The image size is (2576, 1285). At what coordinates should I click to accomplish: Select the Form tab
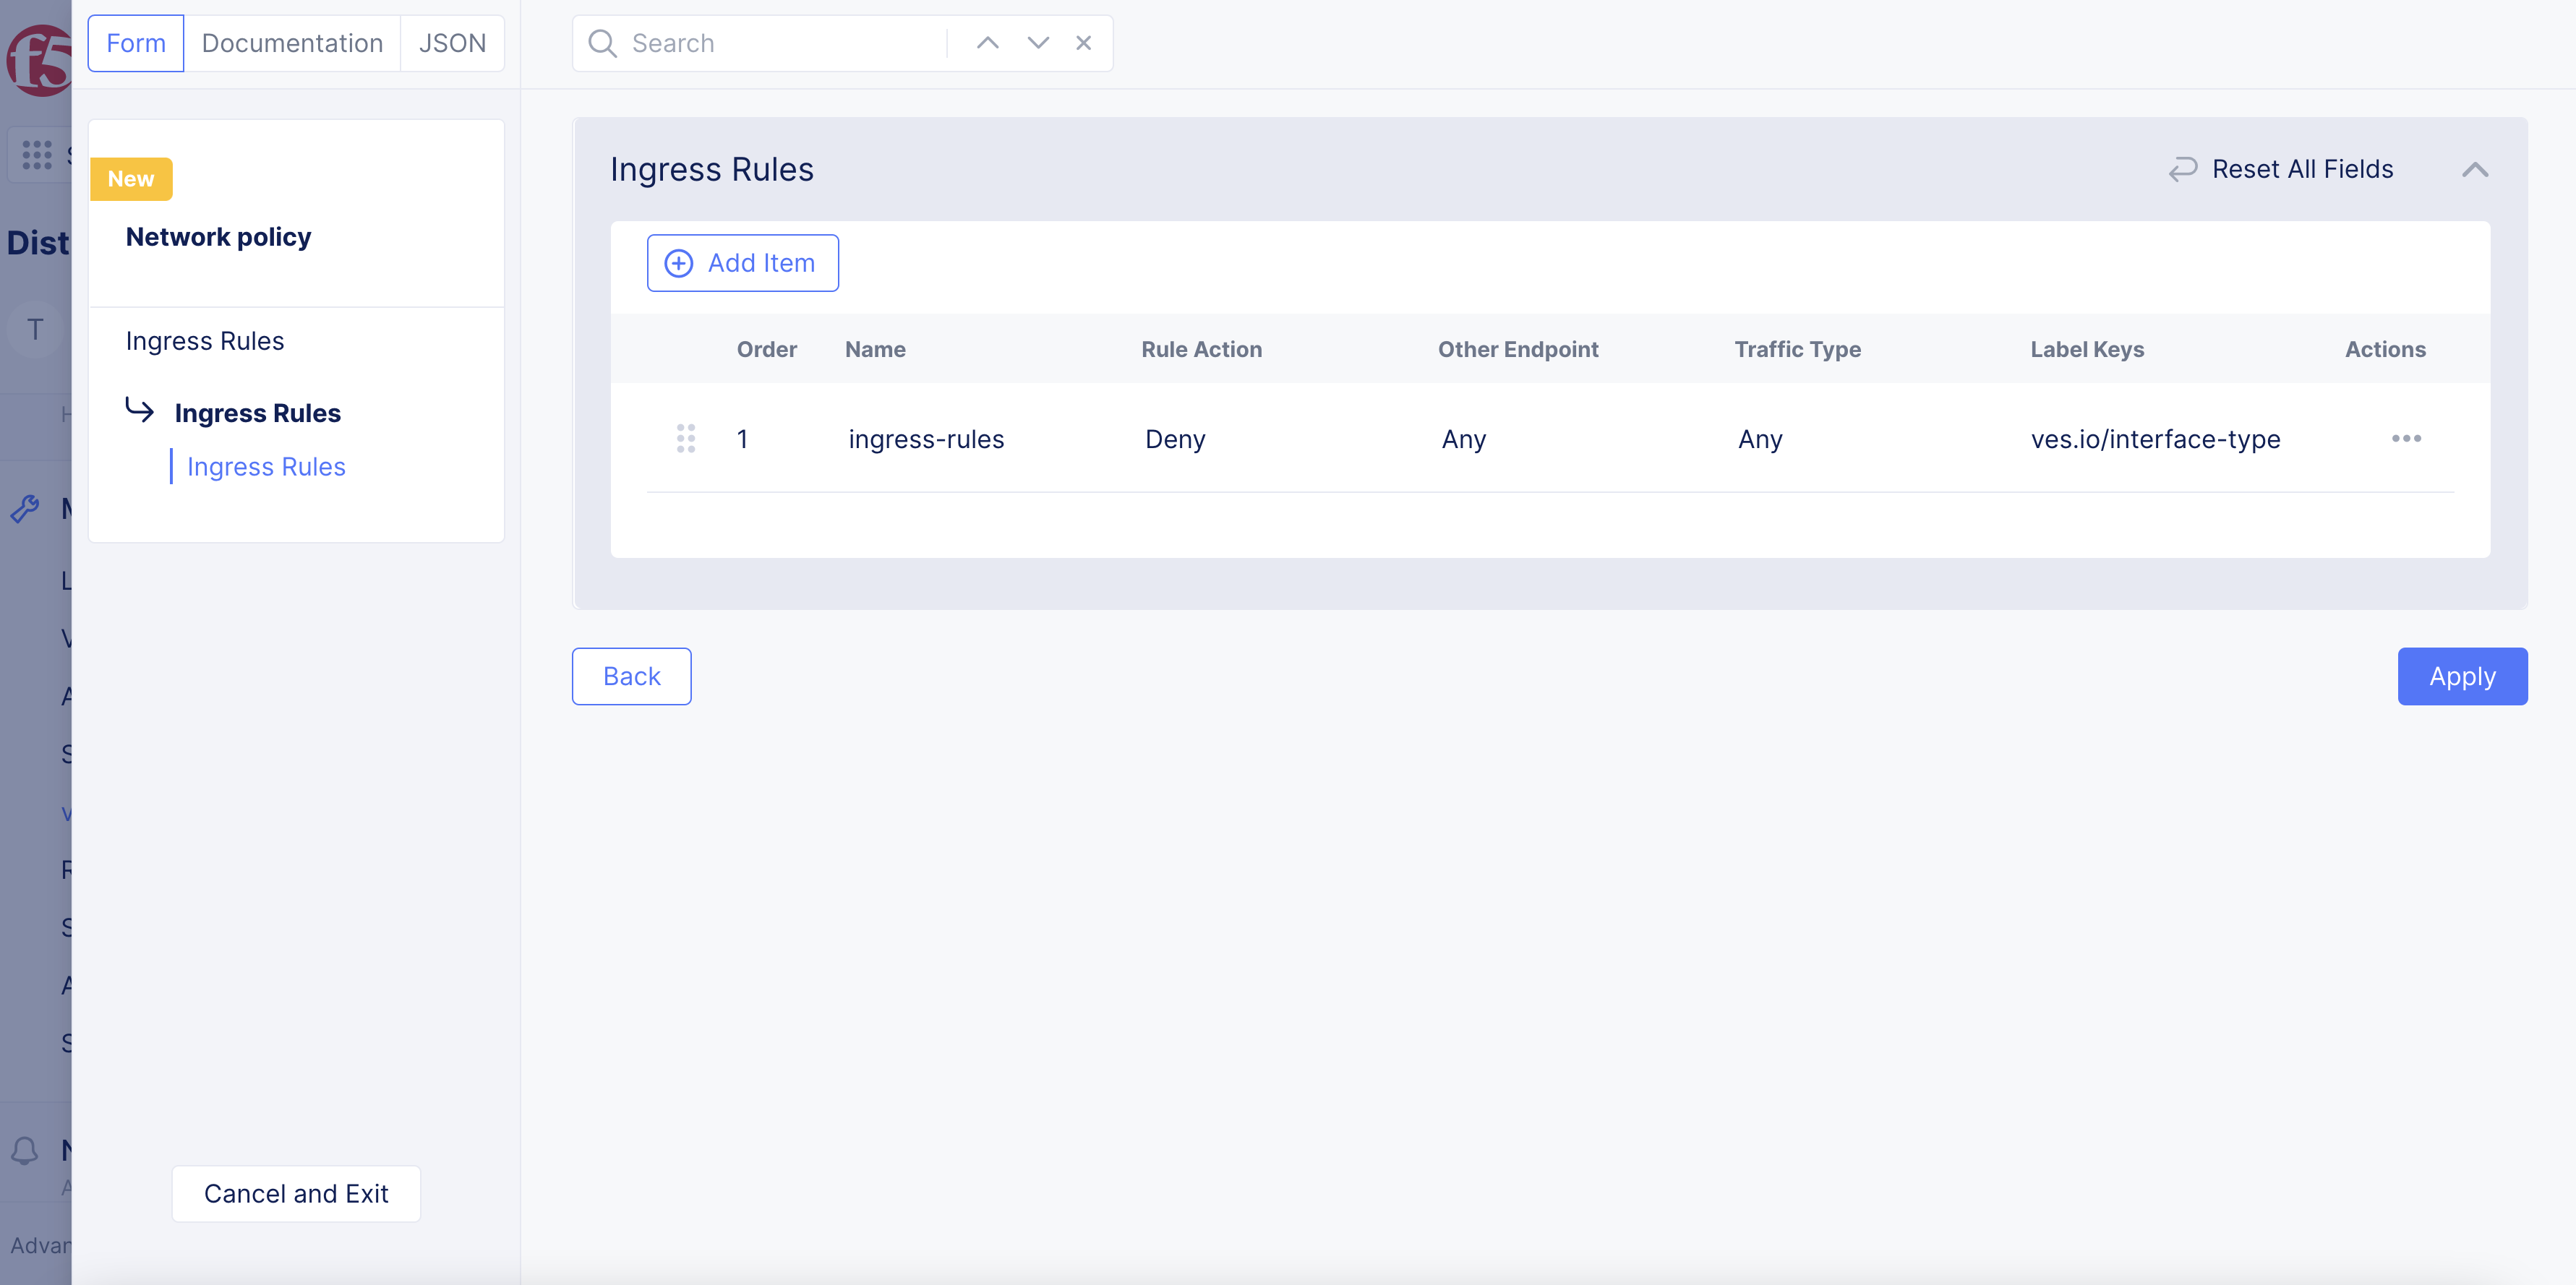(x=136, y=43)
